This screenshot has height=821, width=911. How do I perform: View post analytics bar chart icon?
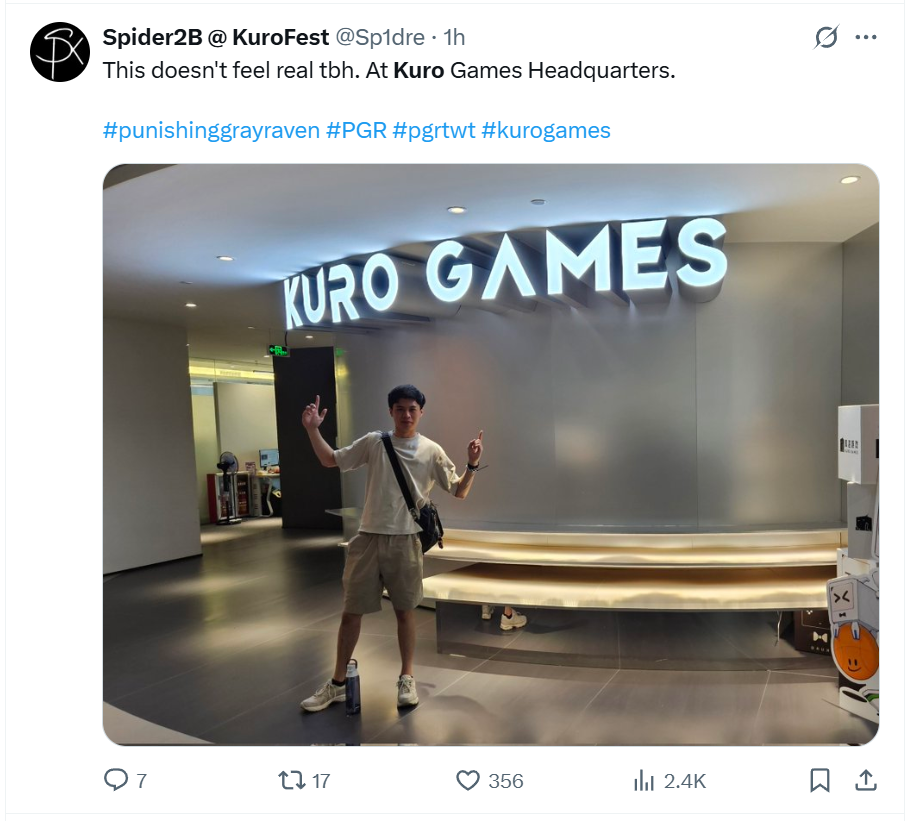pos(644,780)
